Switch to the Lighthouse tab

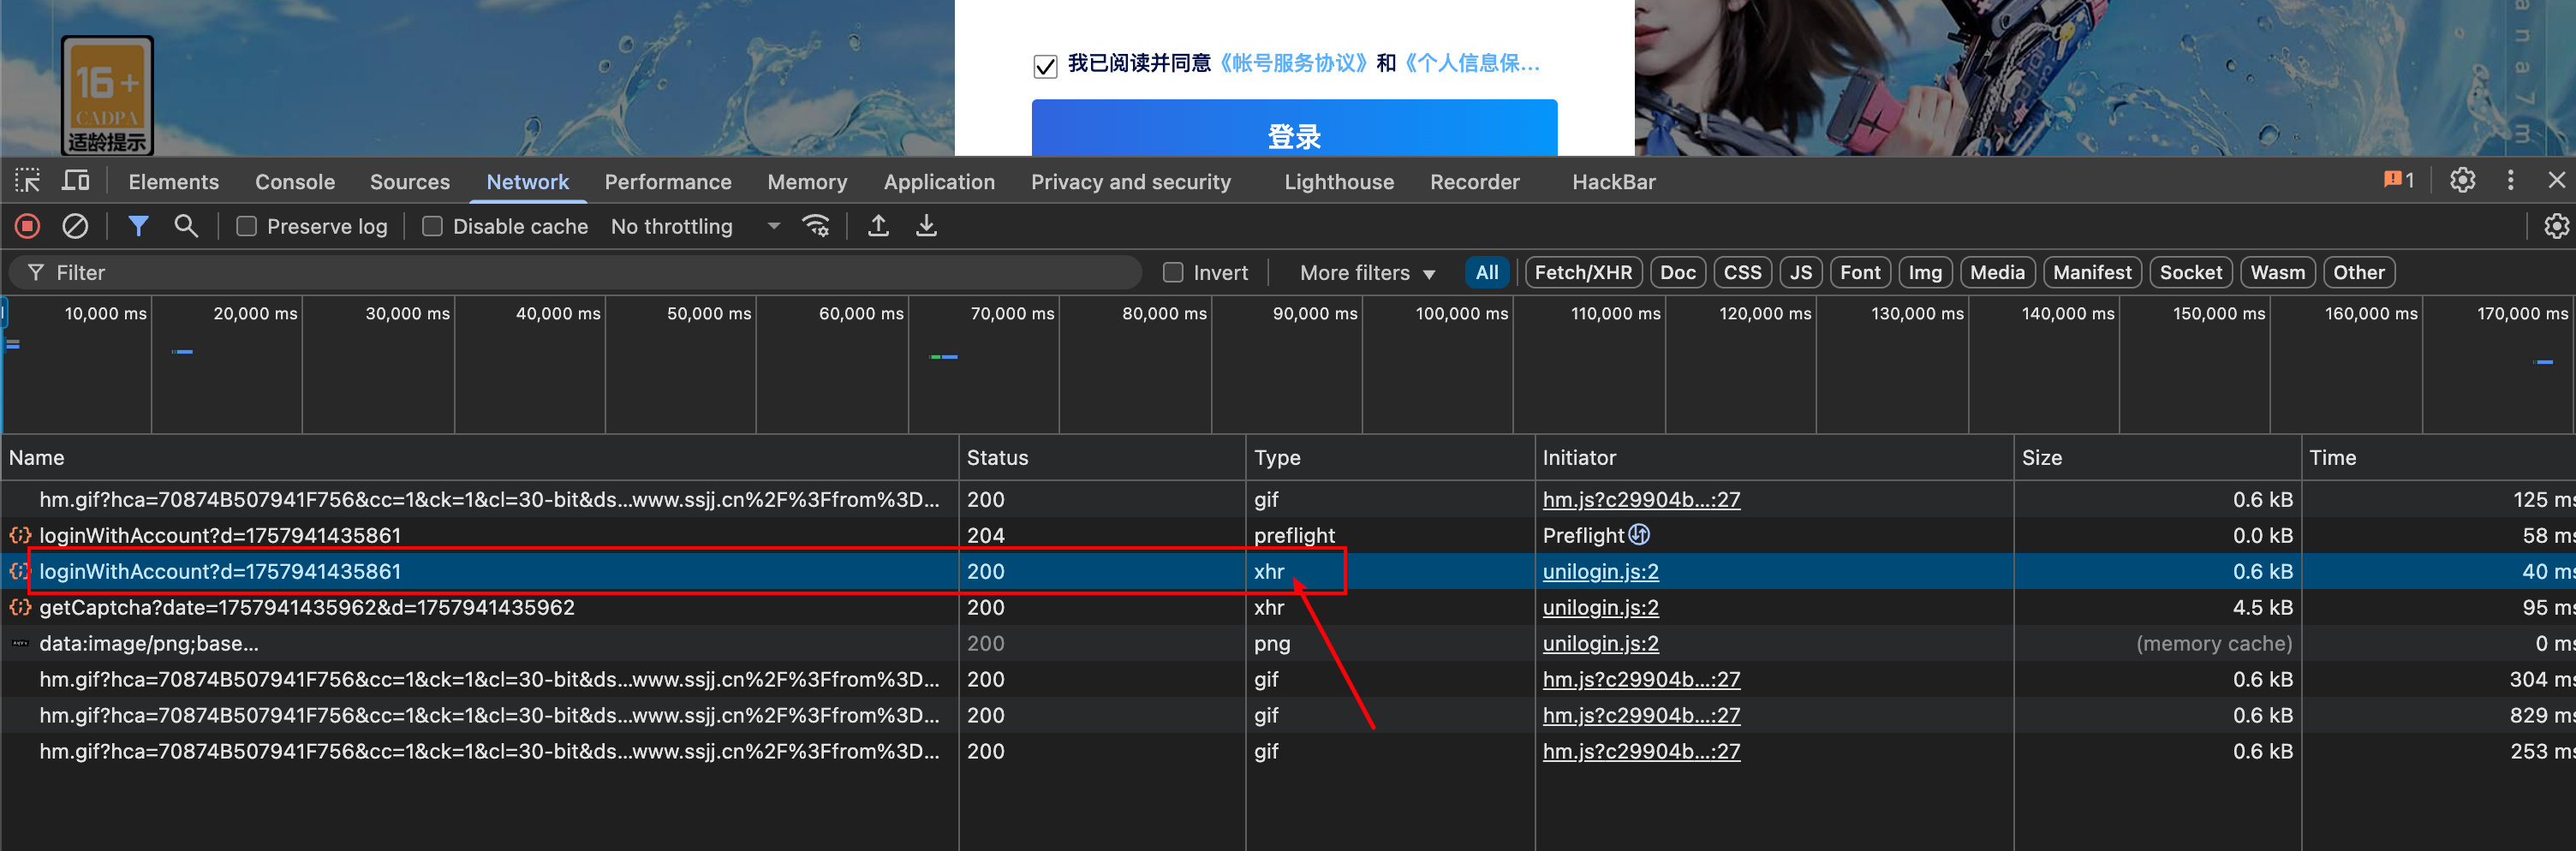[x=1339, y=182]
